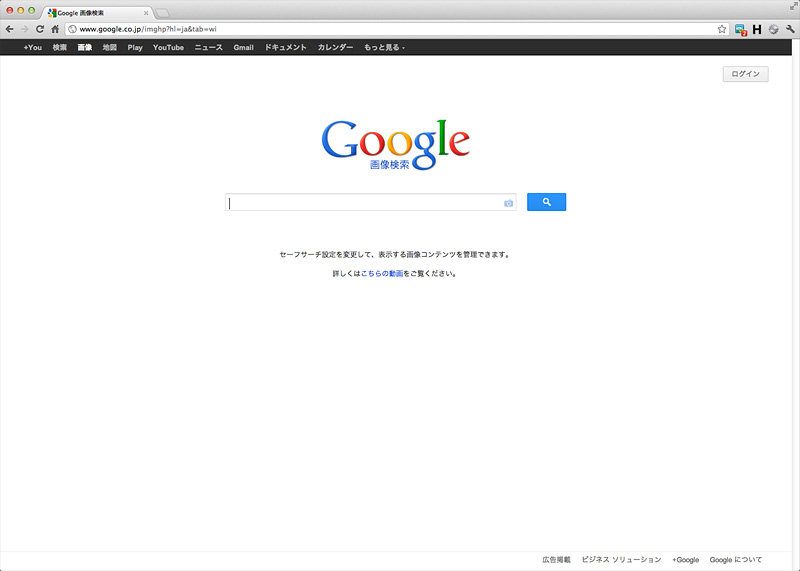This screenshot has height=571, width=800.
Task: Open 地図 in the Google bar
Action: [x=110, y=47]
